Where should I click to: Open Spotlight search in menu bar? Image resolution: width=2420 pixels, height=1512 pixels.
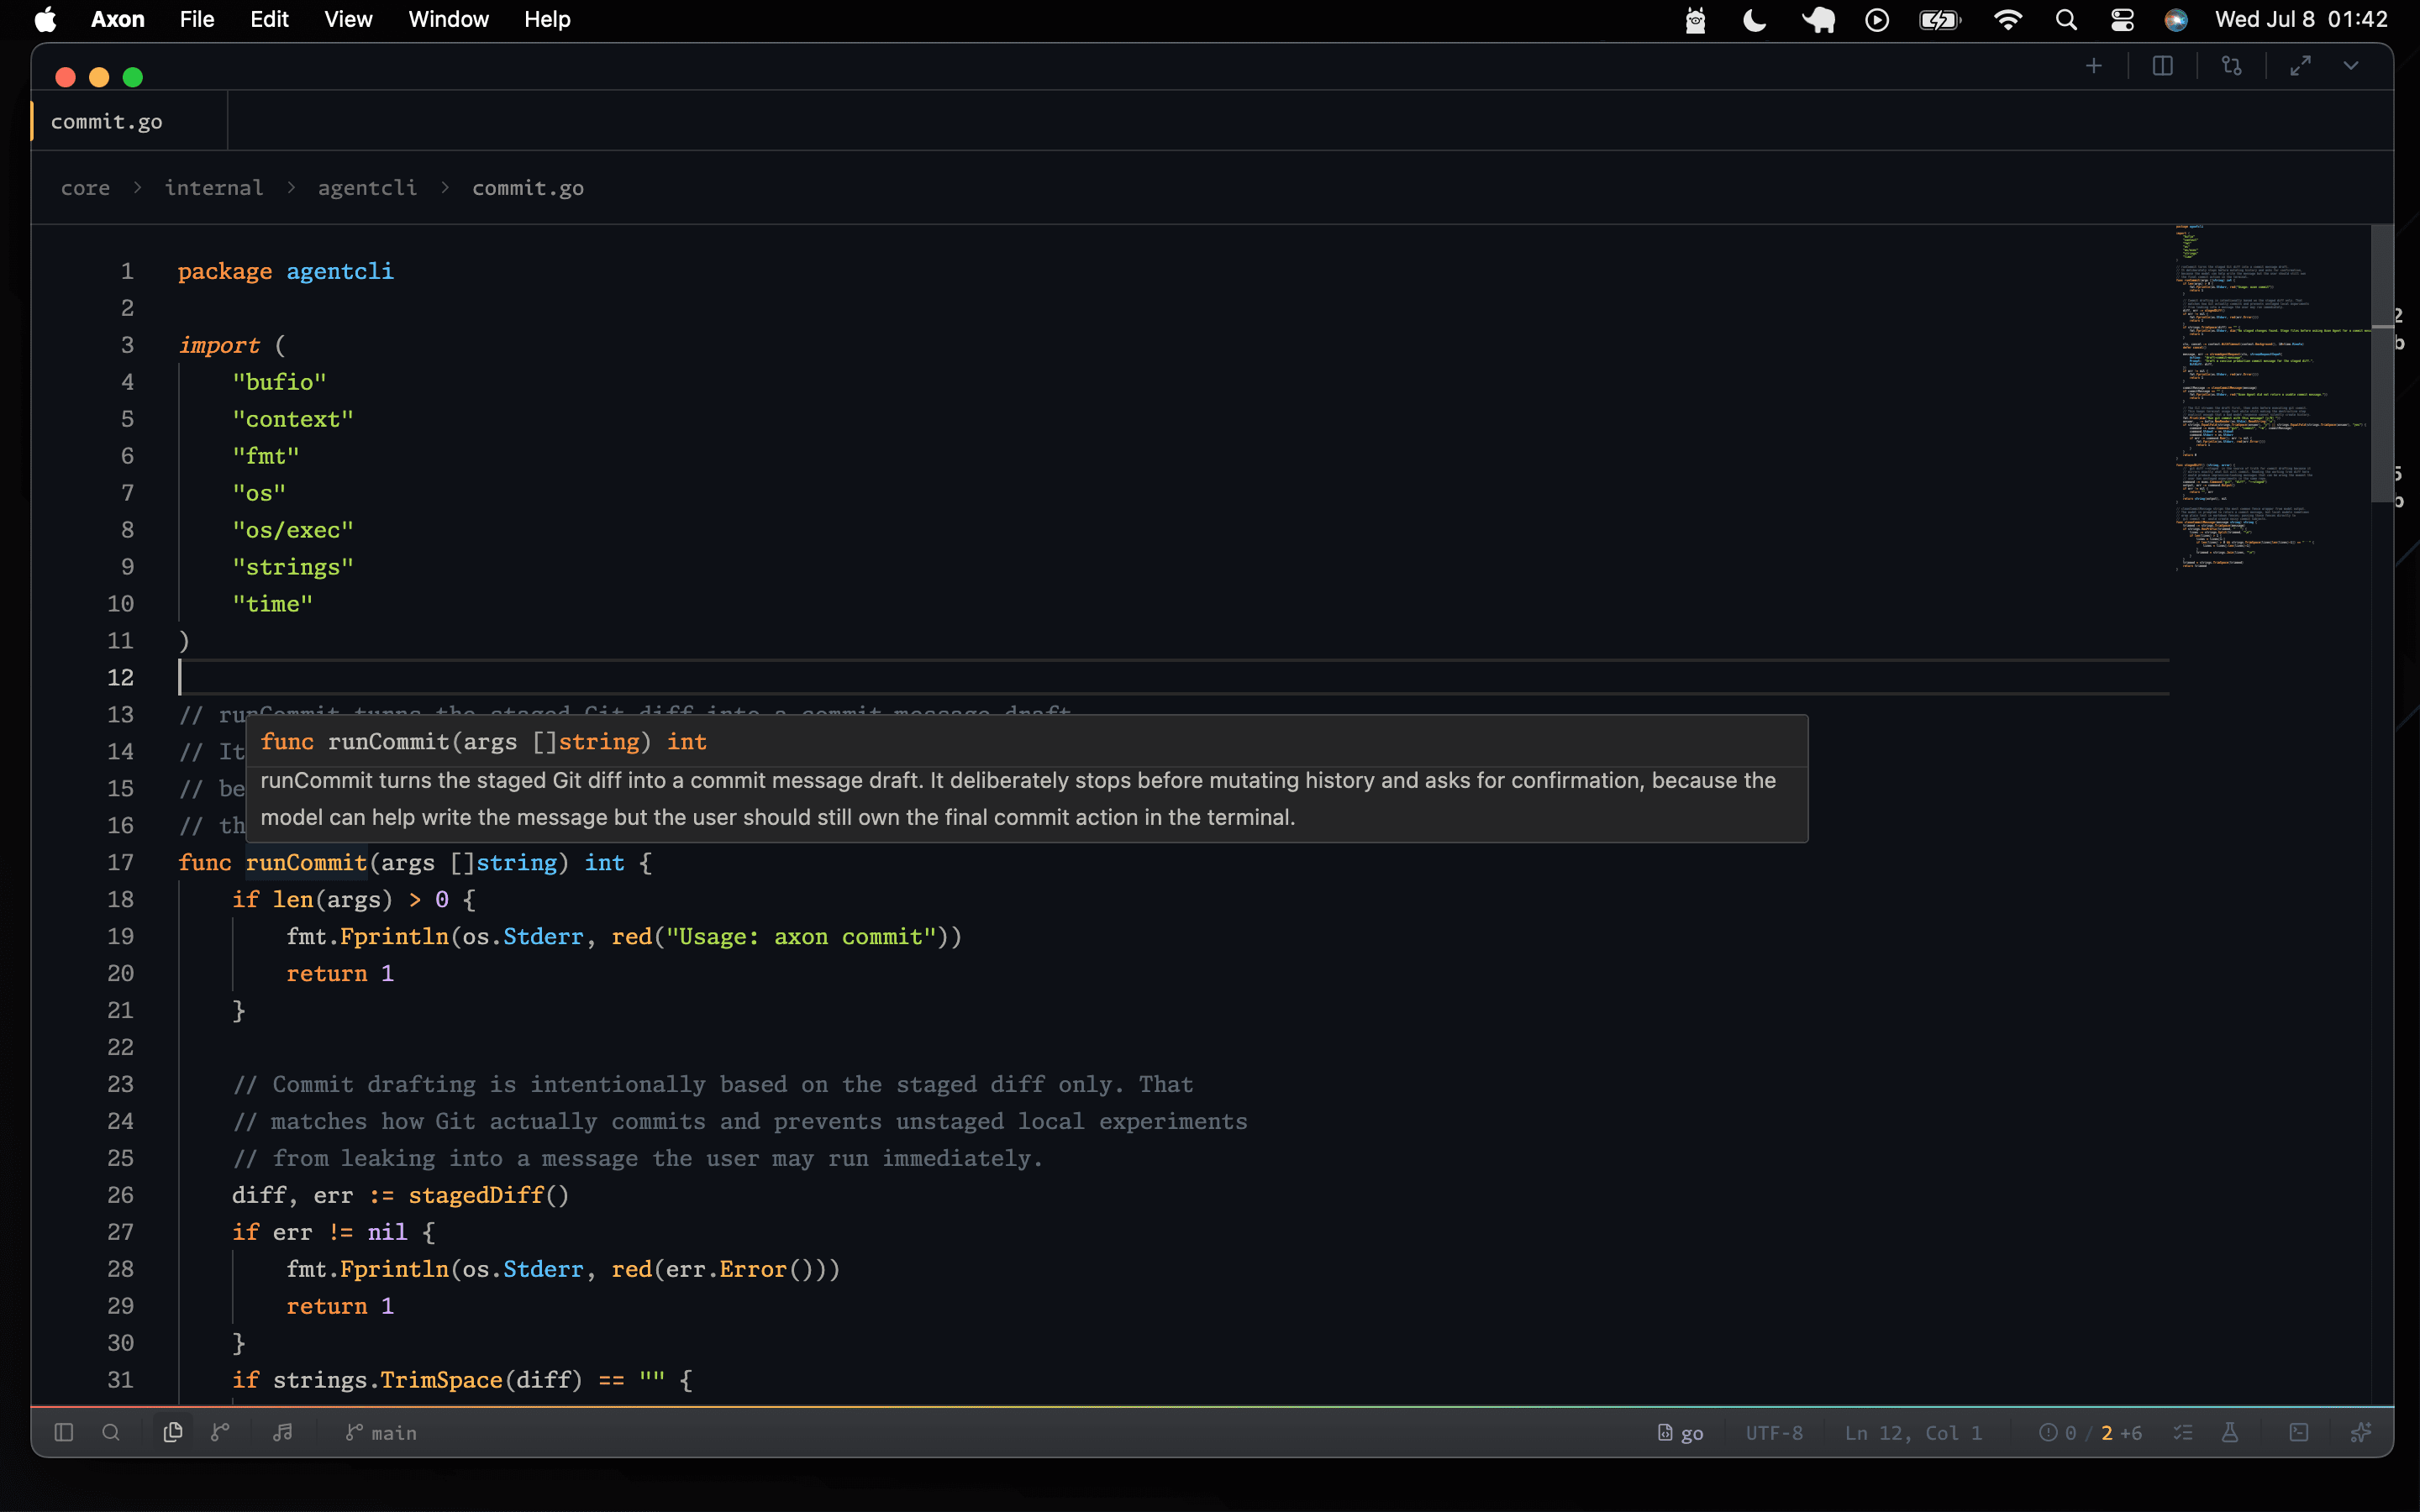(x=2066, y=20)
